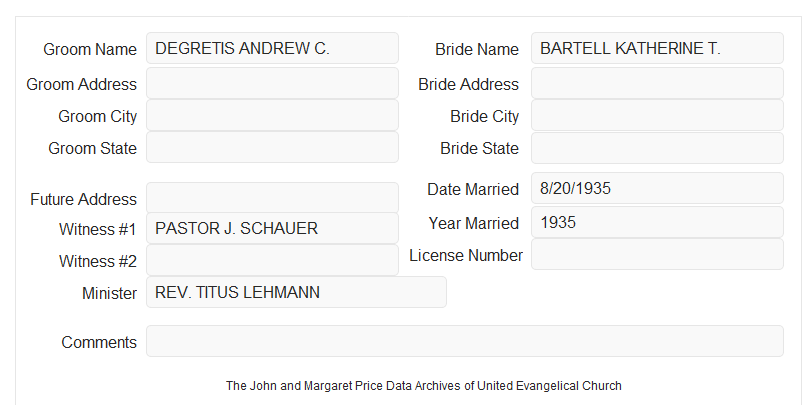Focus the Bride Address input

657,83
